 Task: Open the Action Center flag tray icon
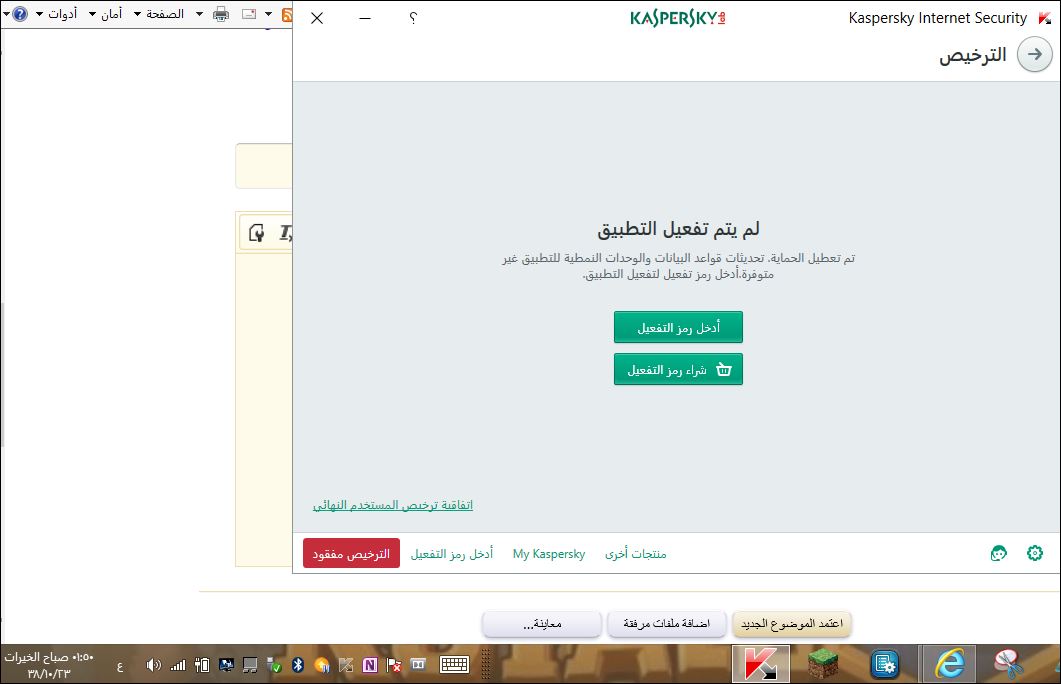click(393, 665)
